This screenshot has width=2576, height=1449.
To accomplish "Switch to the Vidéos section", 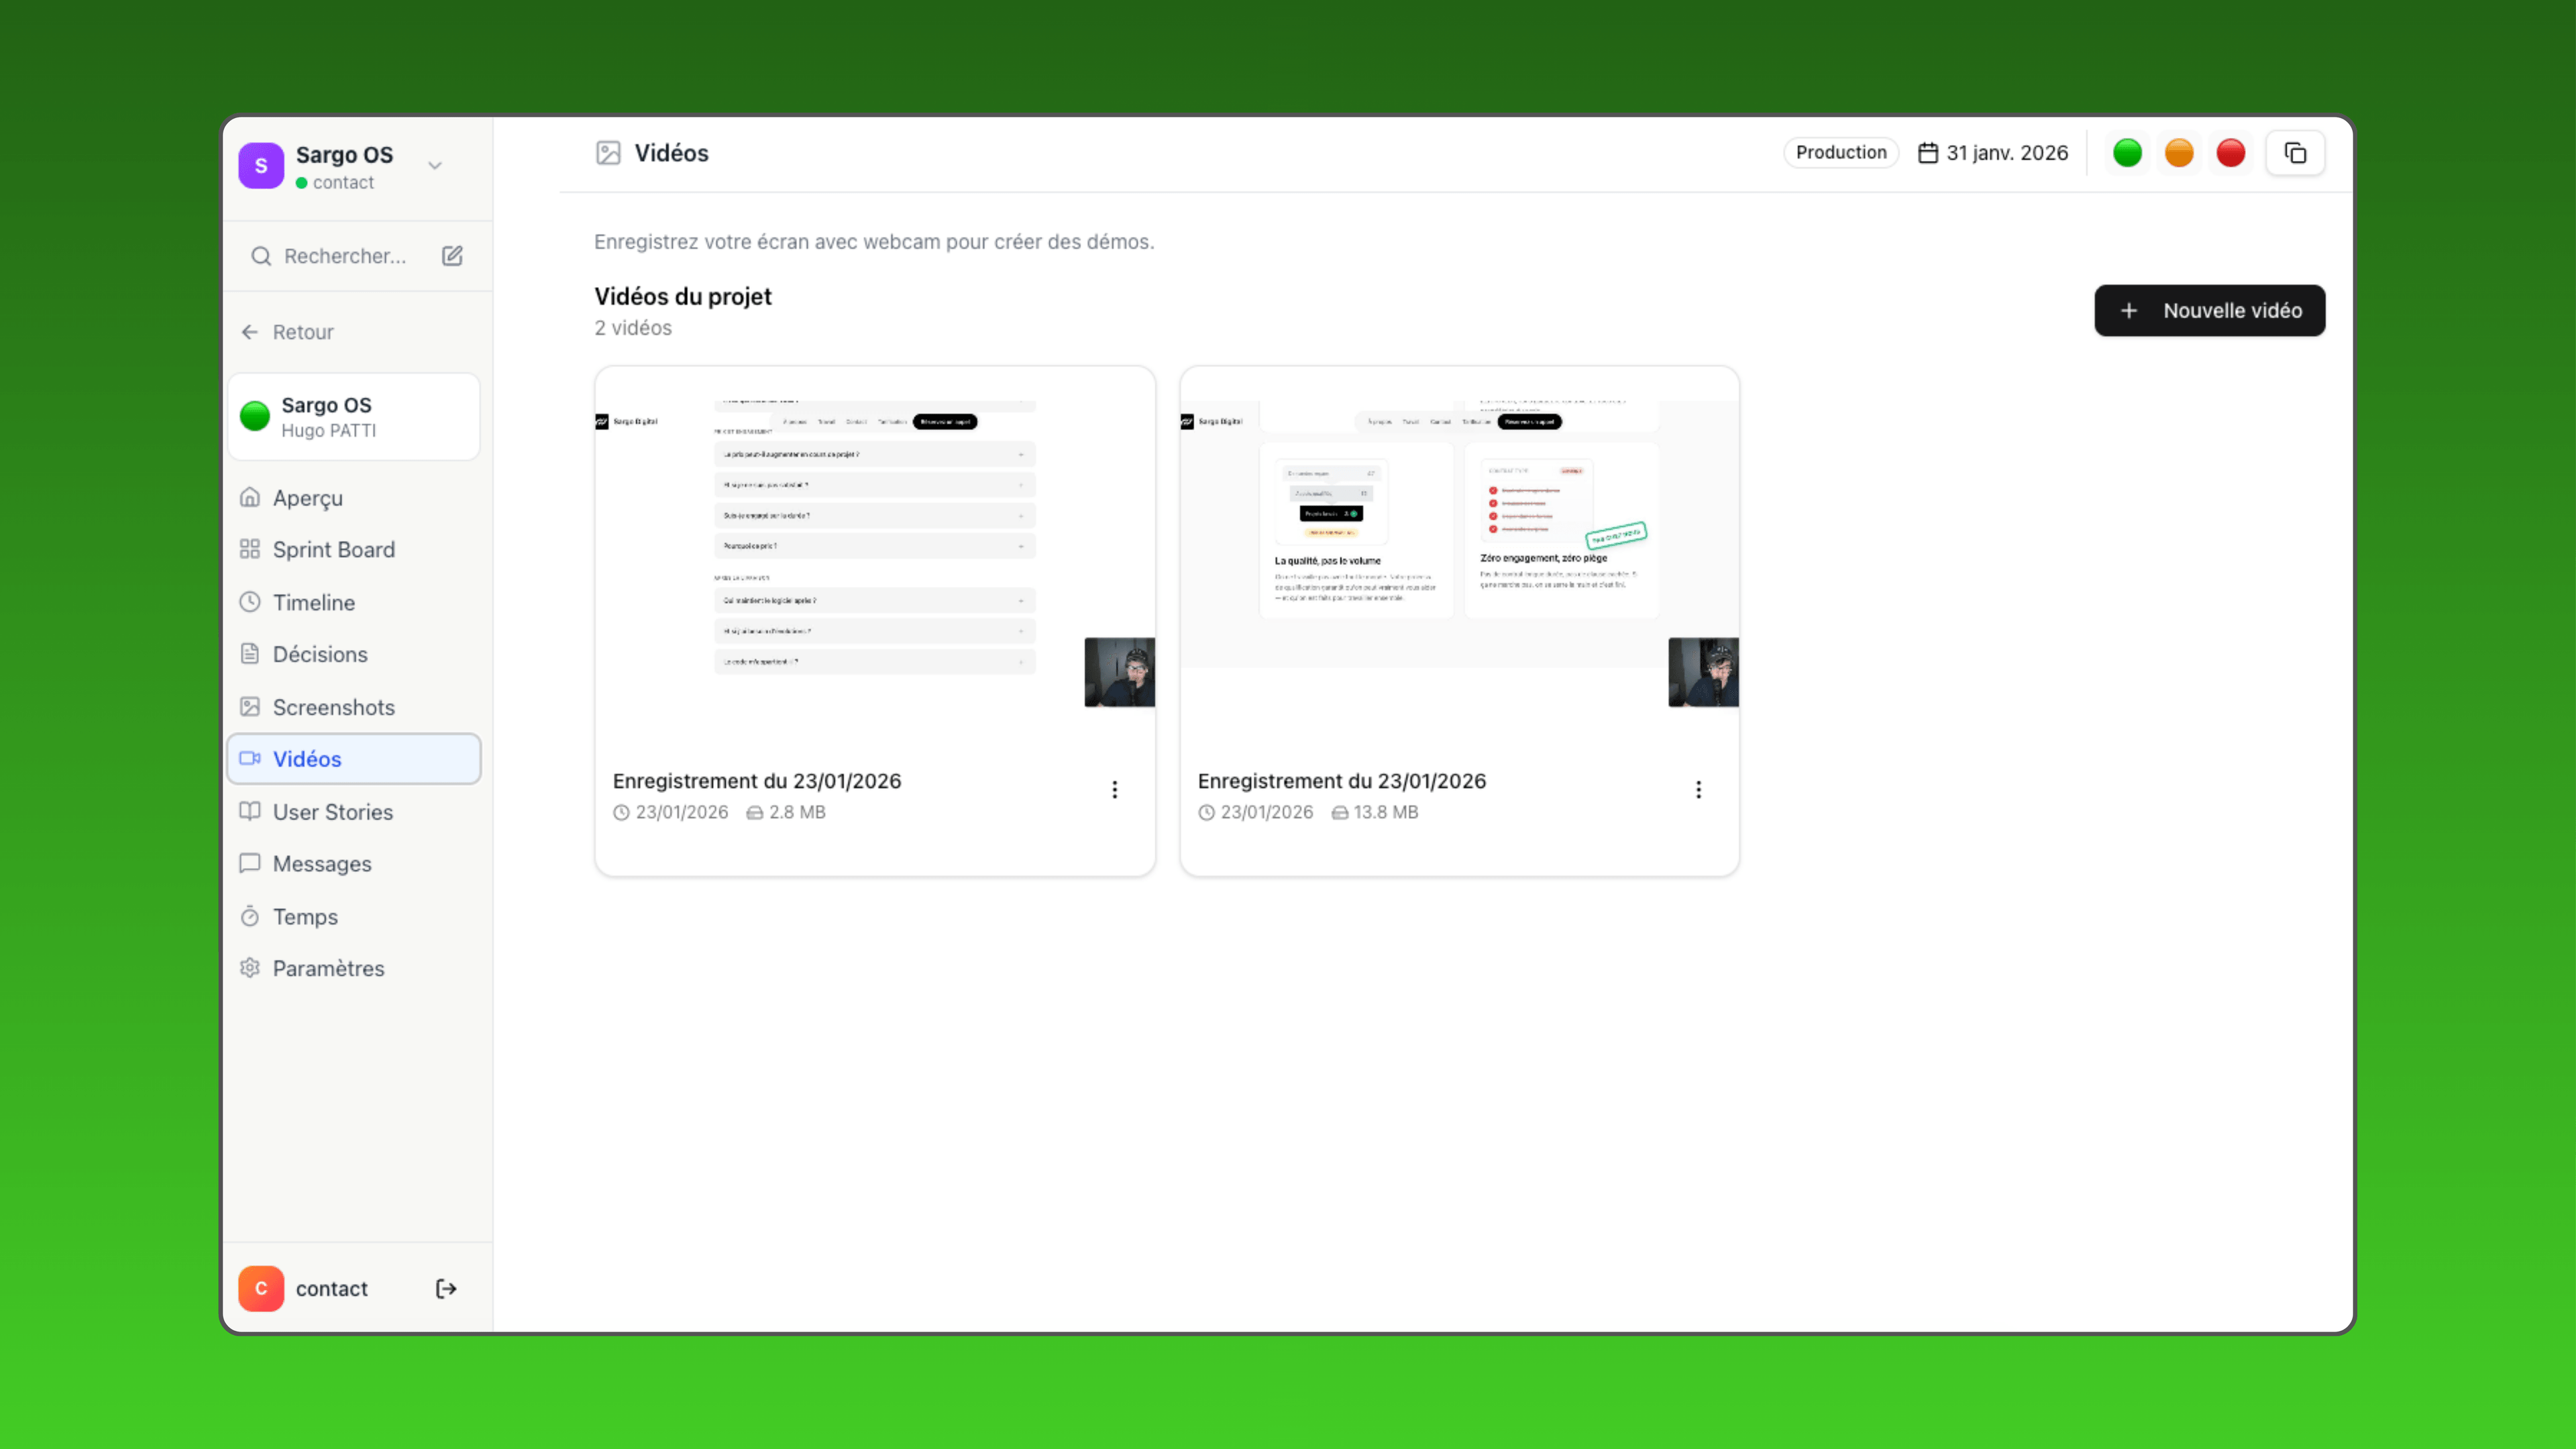I will (307, 759).
